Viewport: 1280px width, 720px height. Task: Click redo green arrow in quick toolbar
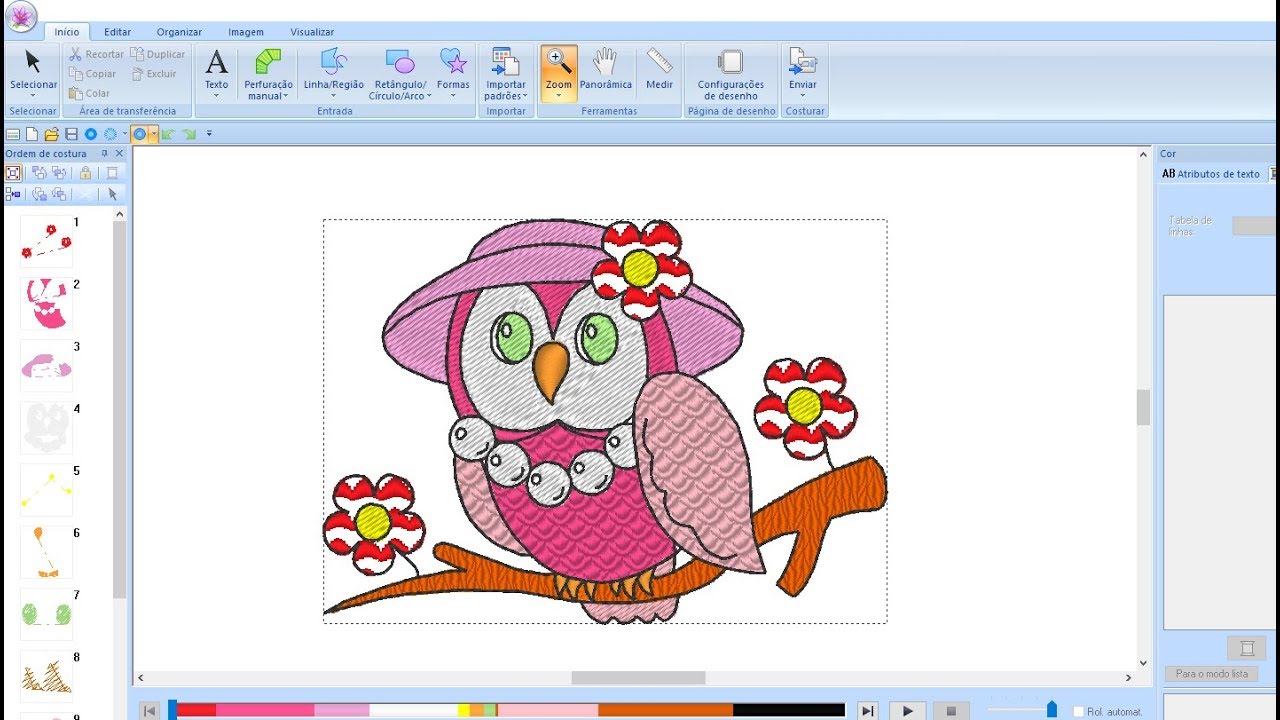click(188, 134)
